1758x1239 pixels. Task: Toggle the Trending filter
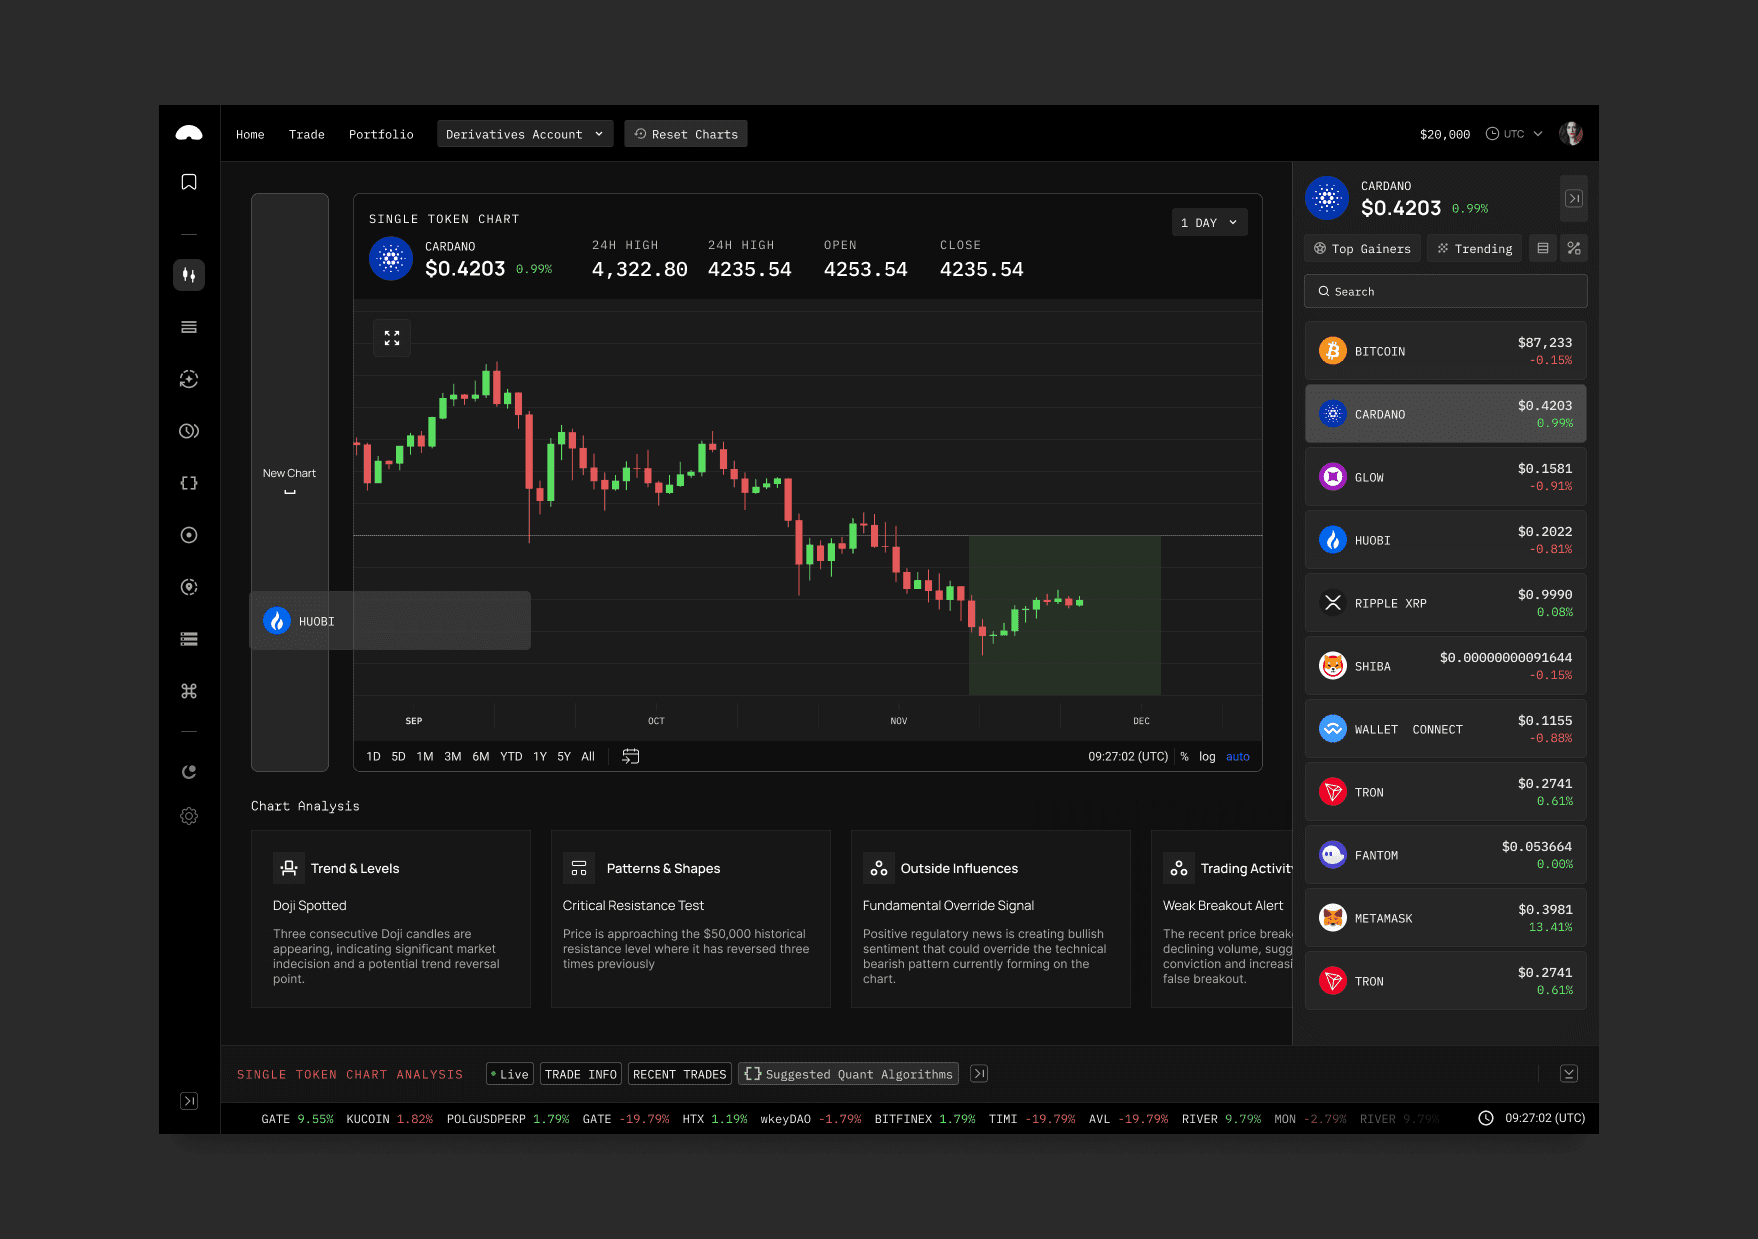coord(1475,248)
